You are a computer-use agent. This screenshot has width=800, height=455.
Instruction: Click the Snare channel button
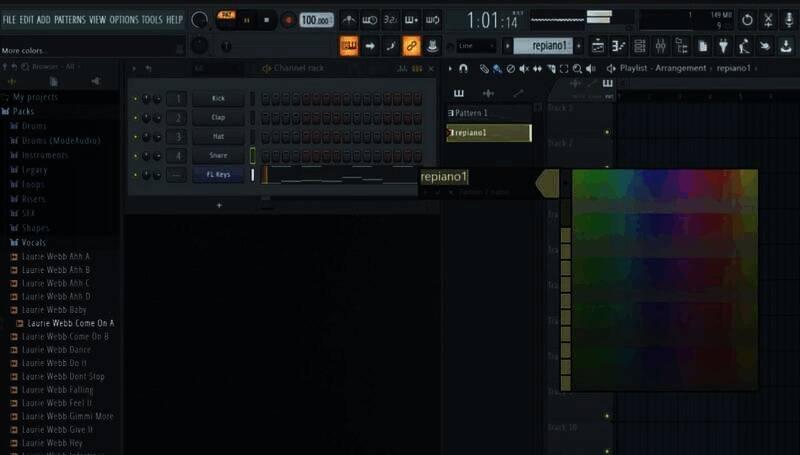pyautogui.click(x=218, y=156)
